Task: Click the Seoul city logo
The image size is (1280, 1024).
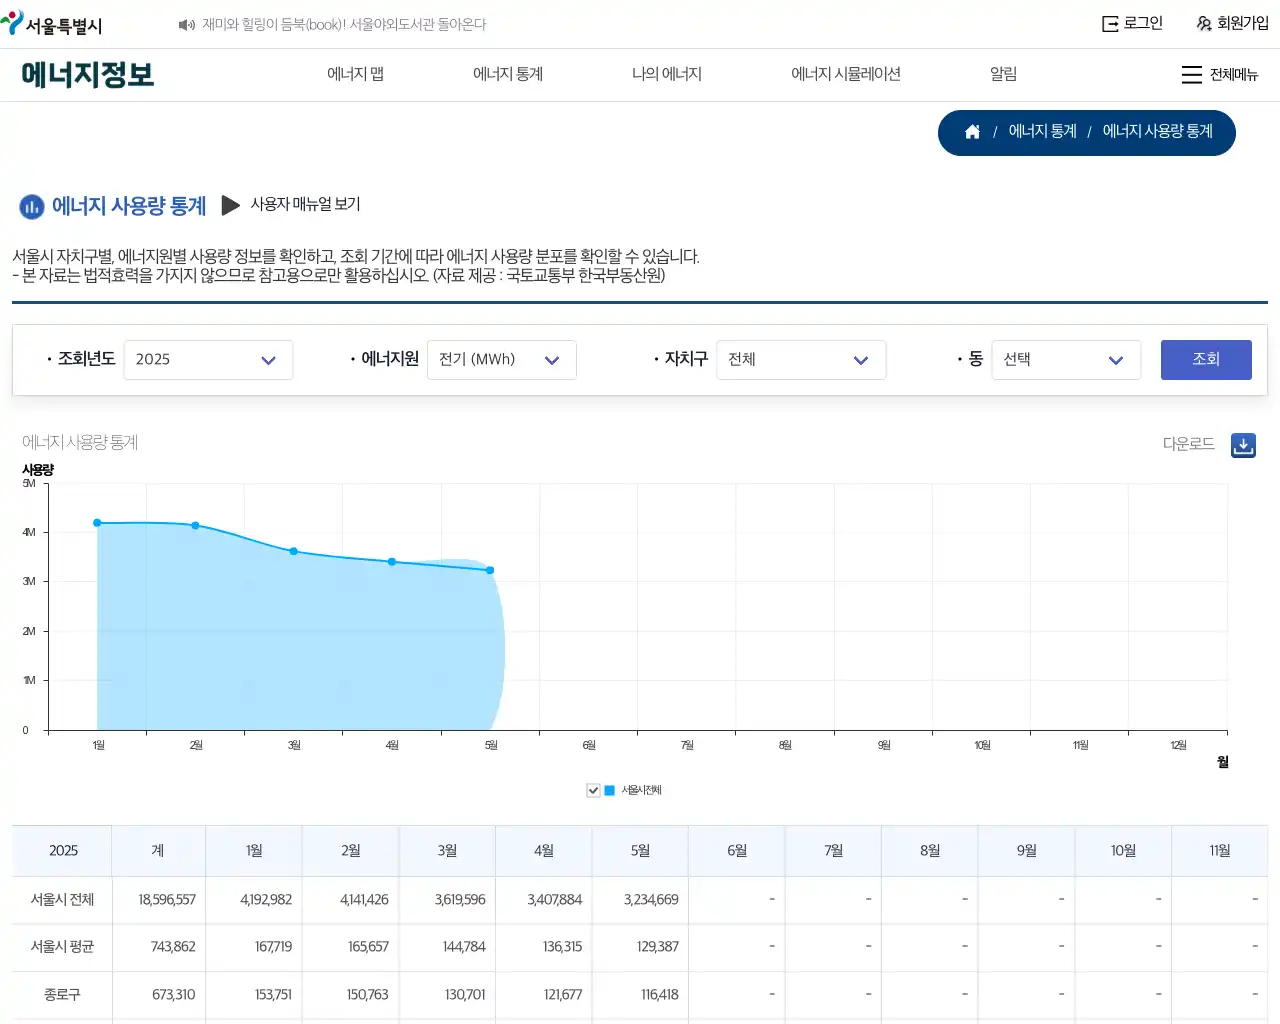Action: 52,24
